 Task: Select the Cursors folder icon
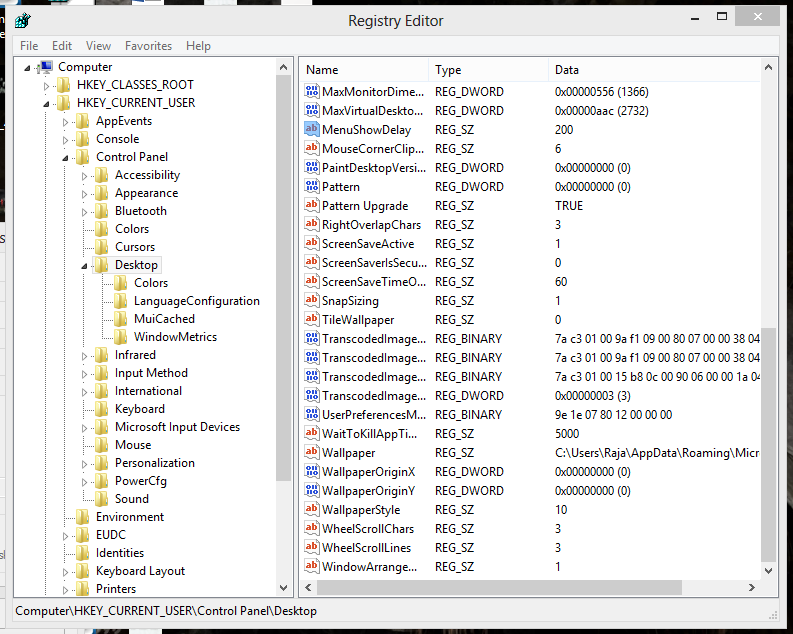(x=102, y=247)
